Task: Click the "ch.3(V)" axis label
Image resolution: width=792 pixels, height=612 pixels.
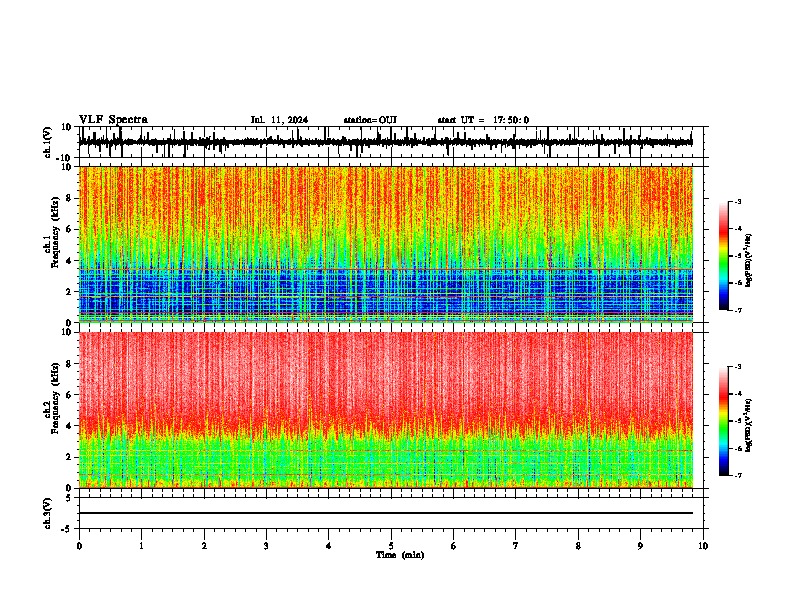Action: click(48, 513)
